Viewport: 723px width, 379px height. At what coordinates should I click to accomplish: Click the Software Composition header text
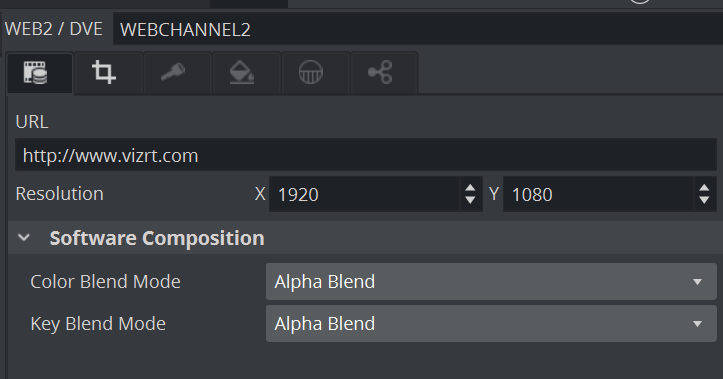pos(157,238)
